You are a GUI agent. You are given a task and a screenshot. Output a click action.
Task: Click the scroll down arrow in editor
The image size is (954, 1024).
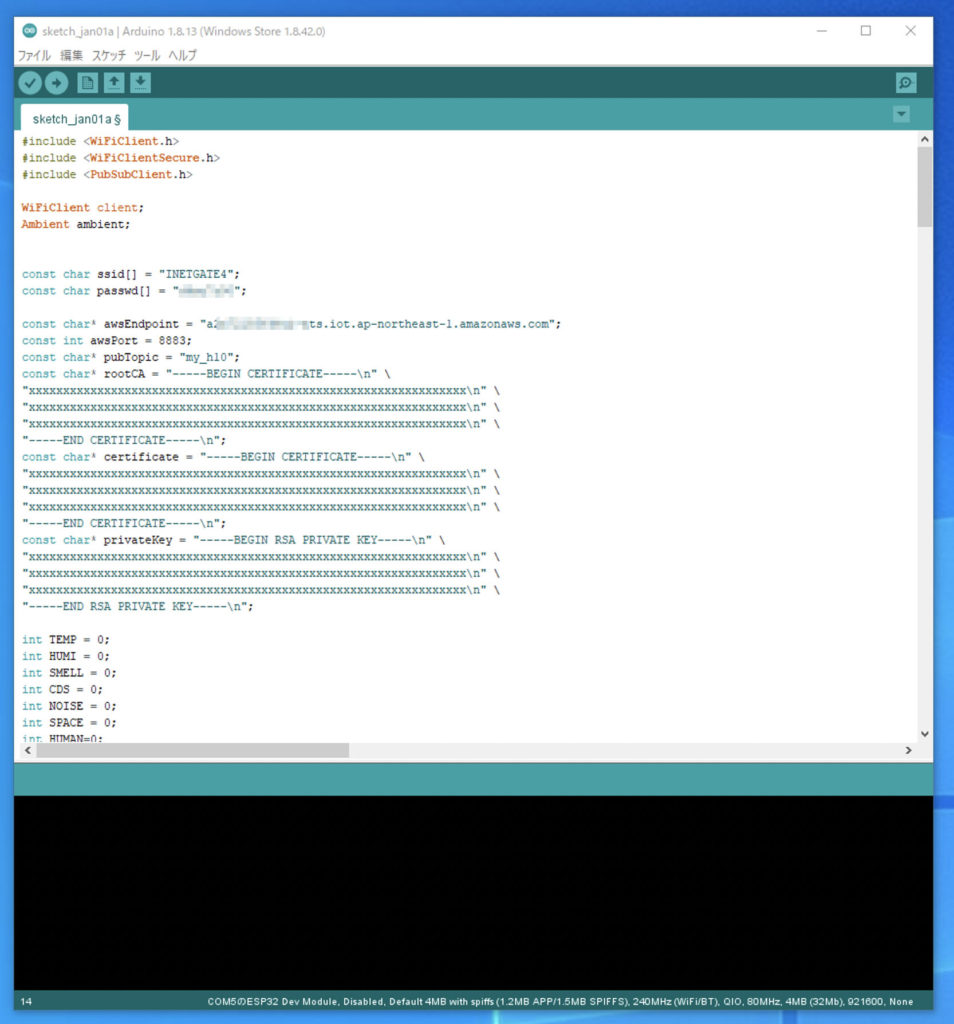coord(924,733)
